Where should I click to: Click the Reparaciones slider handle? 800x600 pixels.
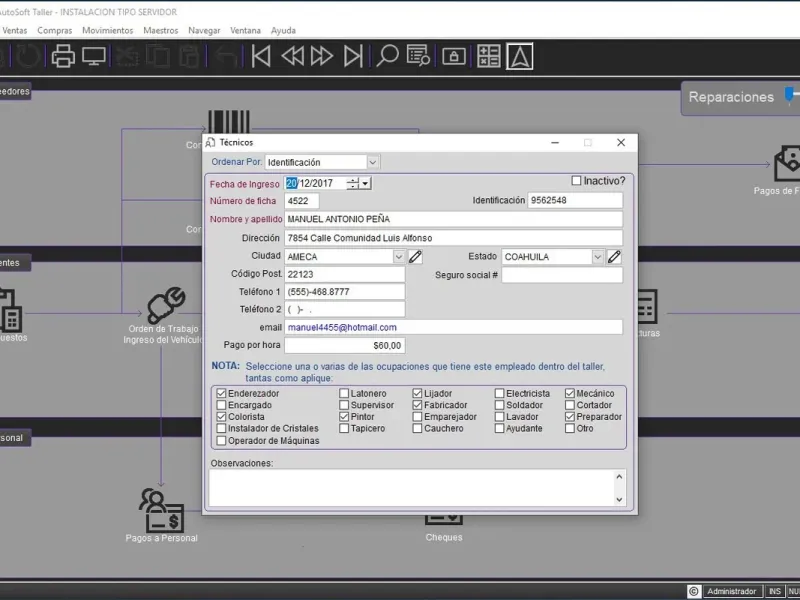[x=789, y=95]
